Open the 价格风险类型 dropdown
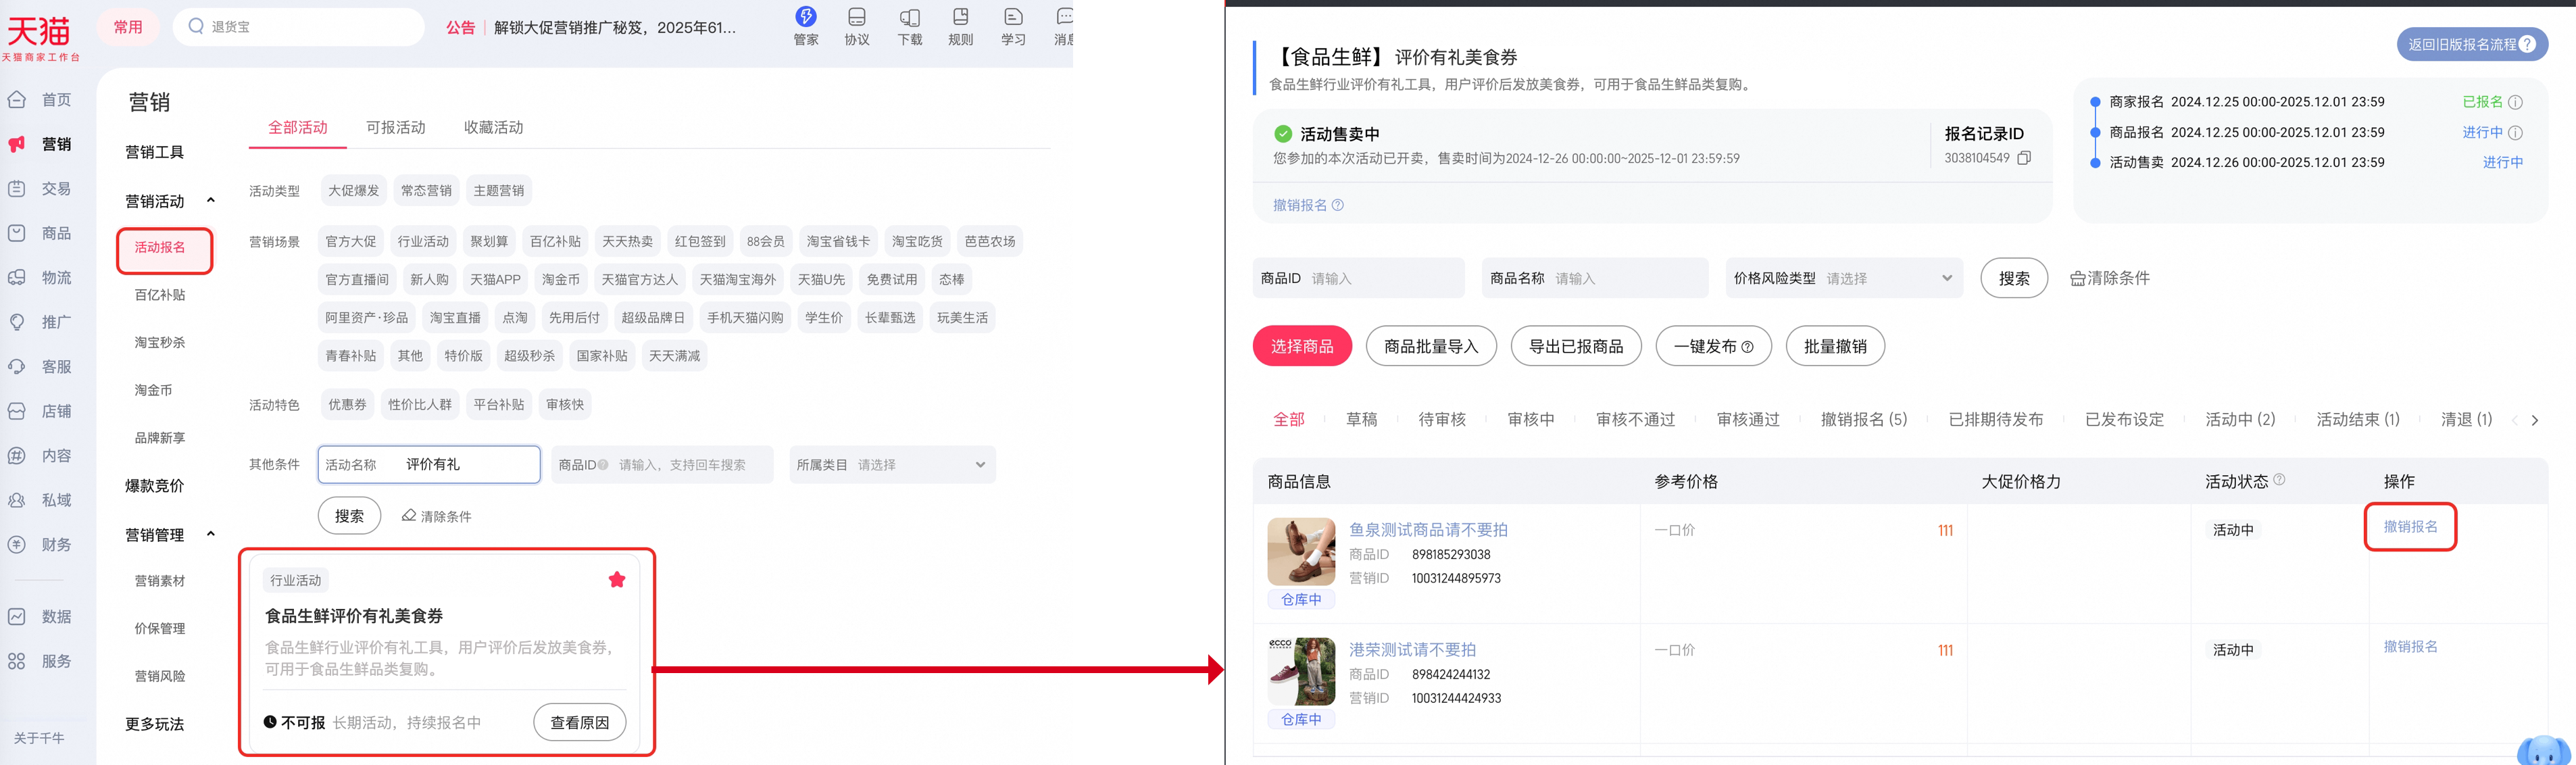Viewport: 2576px width, 765px height. pos(1844,278)
